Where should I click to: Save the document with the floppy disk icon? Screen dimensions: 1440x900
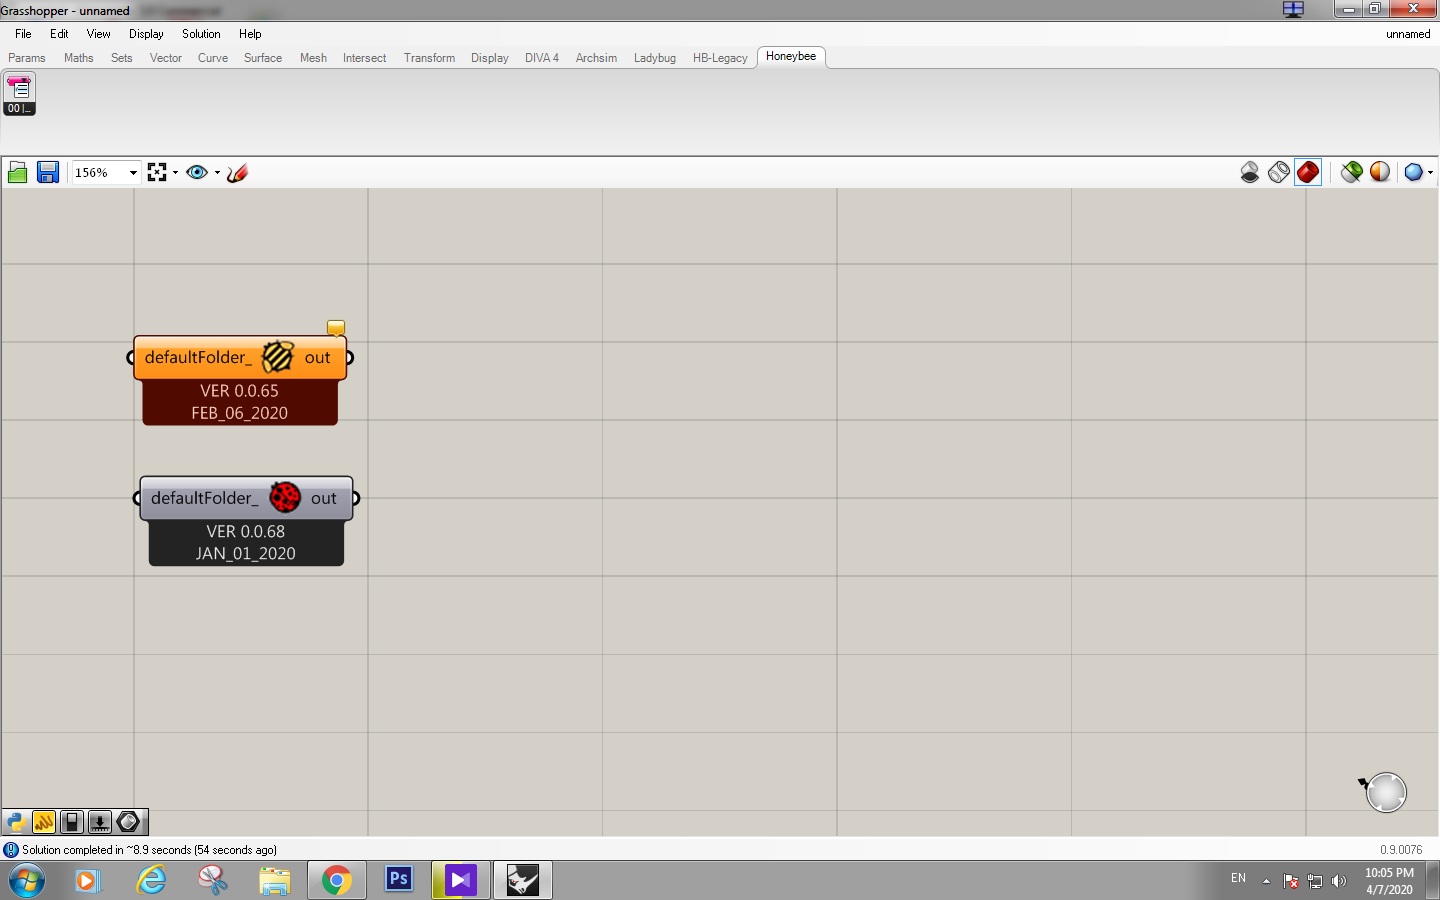(x=47, y=172)
